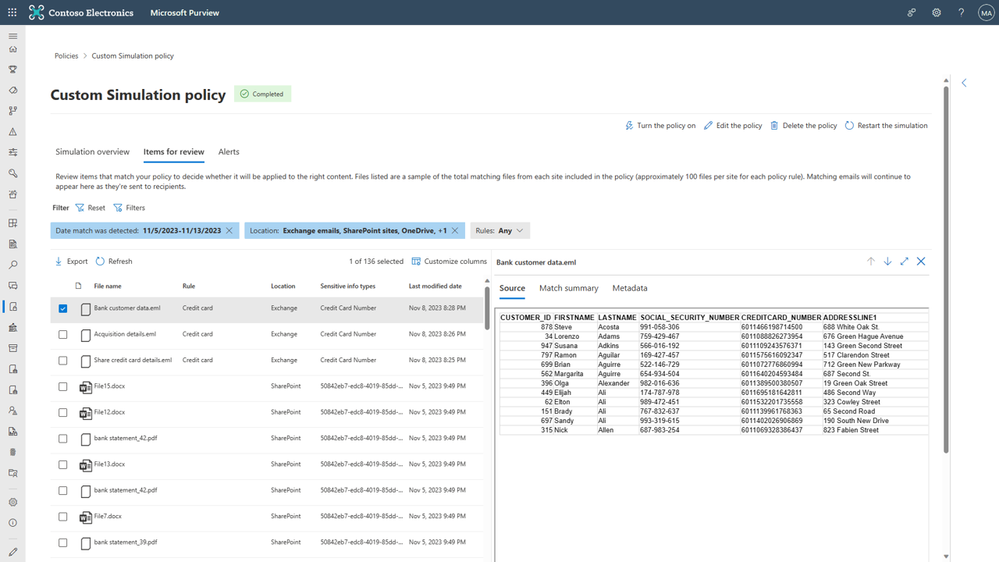Reset the filters
This screenshot has height=562, width=999.
(90, 208)
